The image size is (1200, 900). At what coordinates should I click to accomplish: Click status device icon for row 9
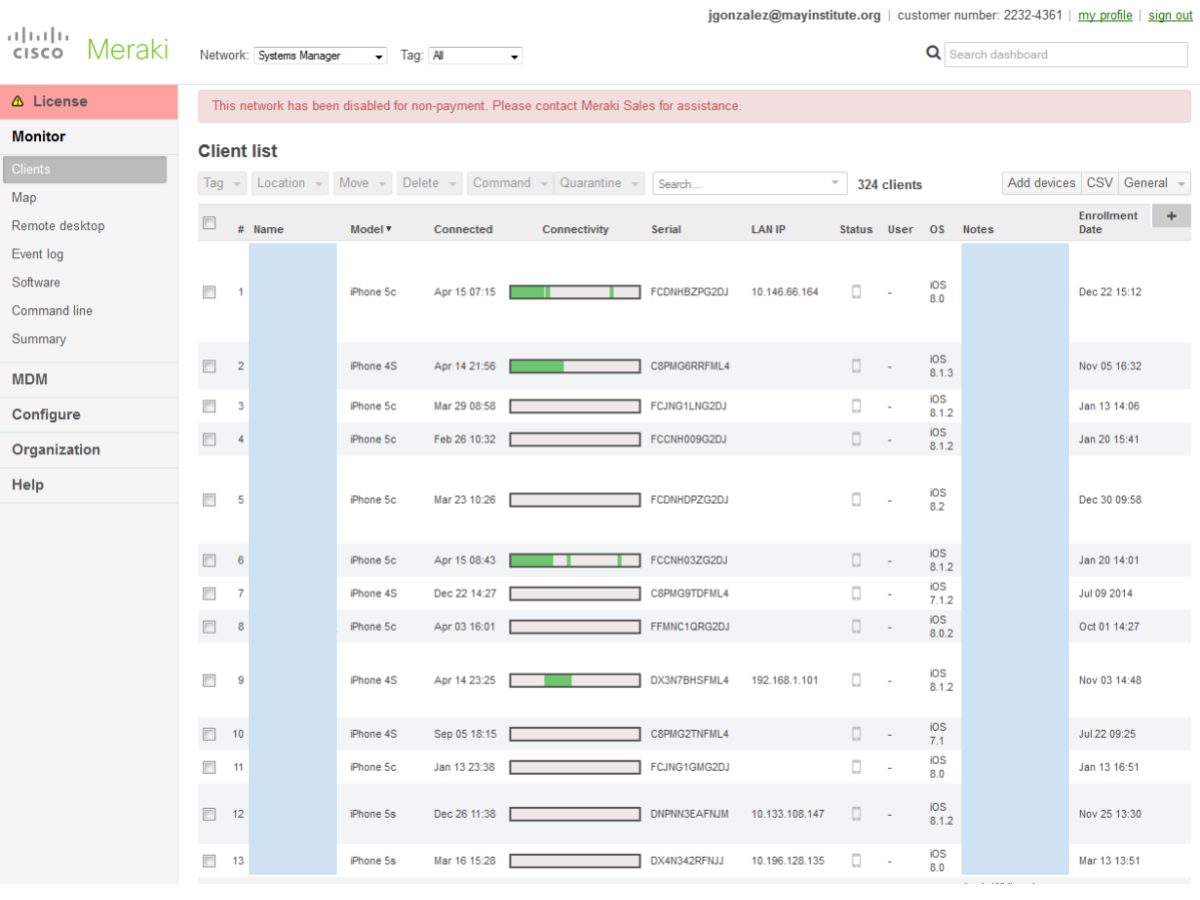coord(856,680)
